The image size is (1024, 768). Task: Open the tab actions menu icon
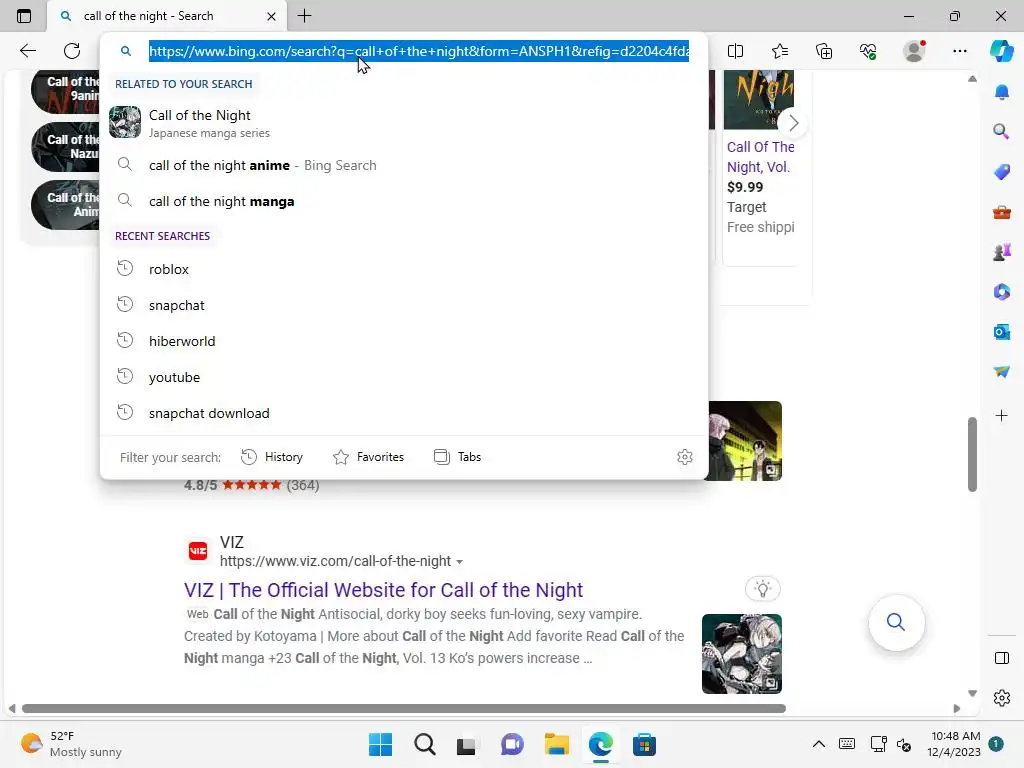[24, 16]
